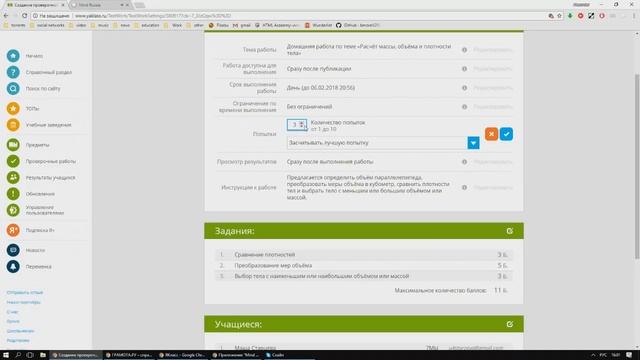Click info icon for Просмотр результатов row
Screen dimensions: 640x360
[464, 162]
